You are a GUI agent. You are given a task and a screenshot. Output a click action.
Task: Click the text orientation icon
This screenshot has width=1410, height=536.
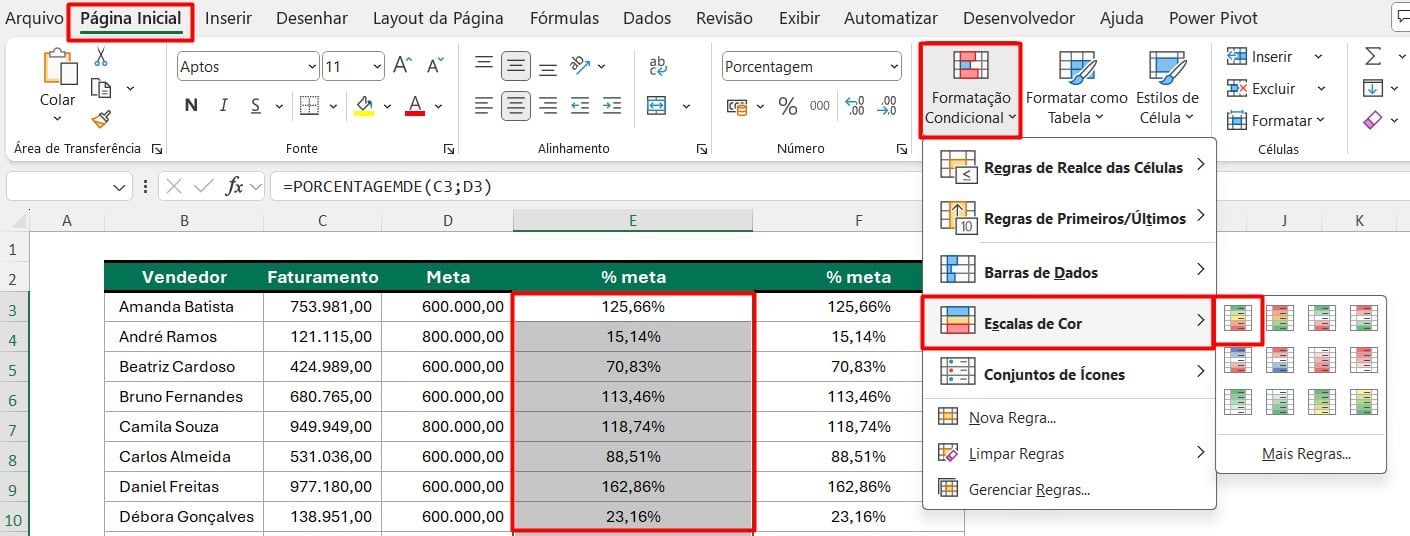581,66
